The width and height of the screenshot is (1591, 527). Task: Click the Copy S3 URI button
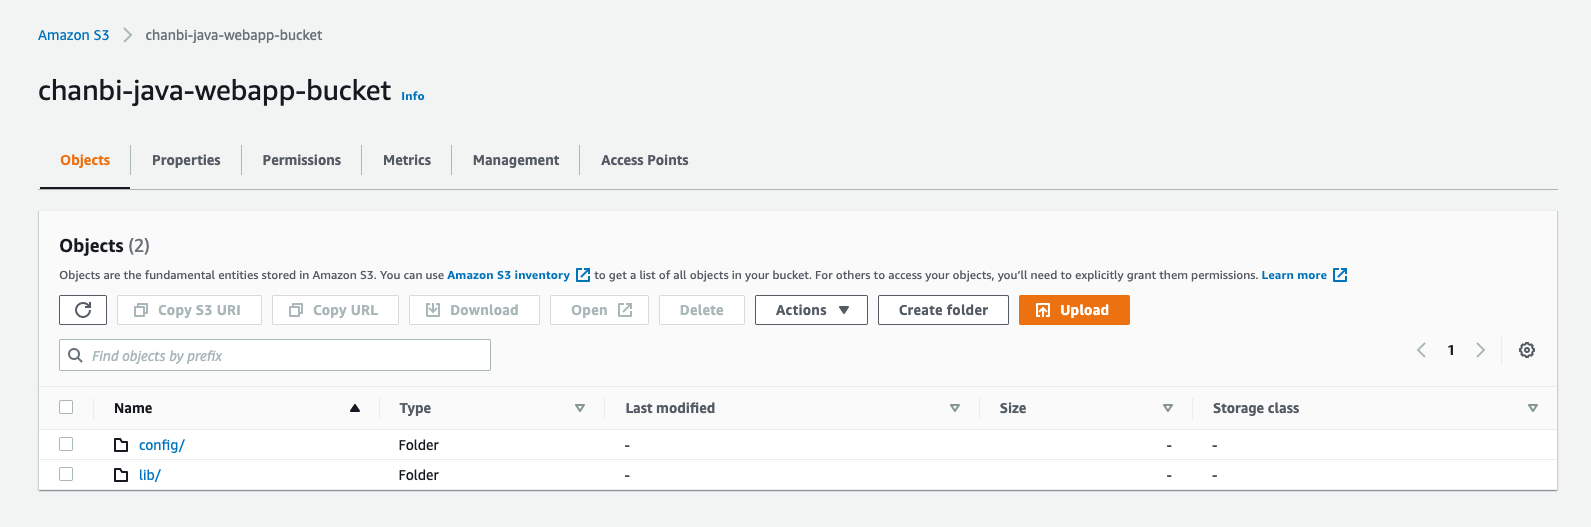coord(189,310)
